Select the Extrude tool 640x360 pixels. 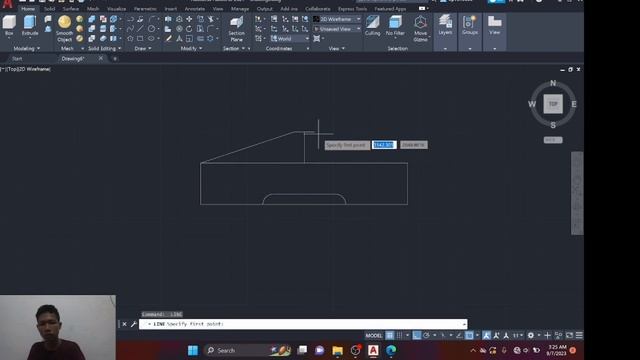[x=30, y=25]
